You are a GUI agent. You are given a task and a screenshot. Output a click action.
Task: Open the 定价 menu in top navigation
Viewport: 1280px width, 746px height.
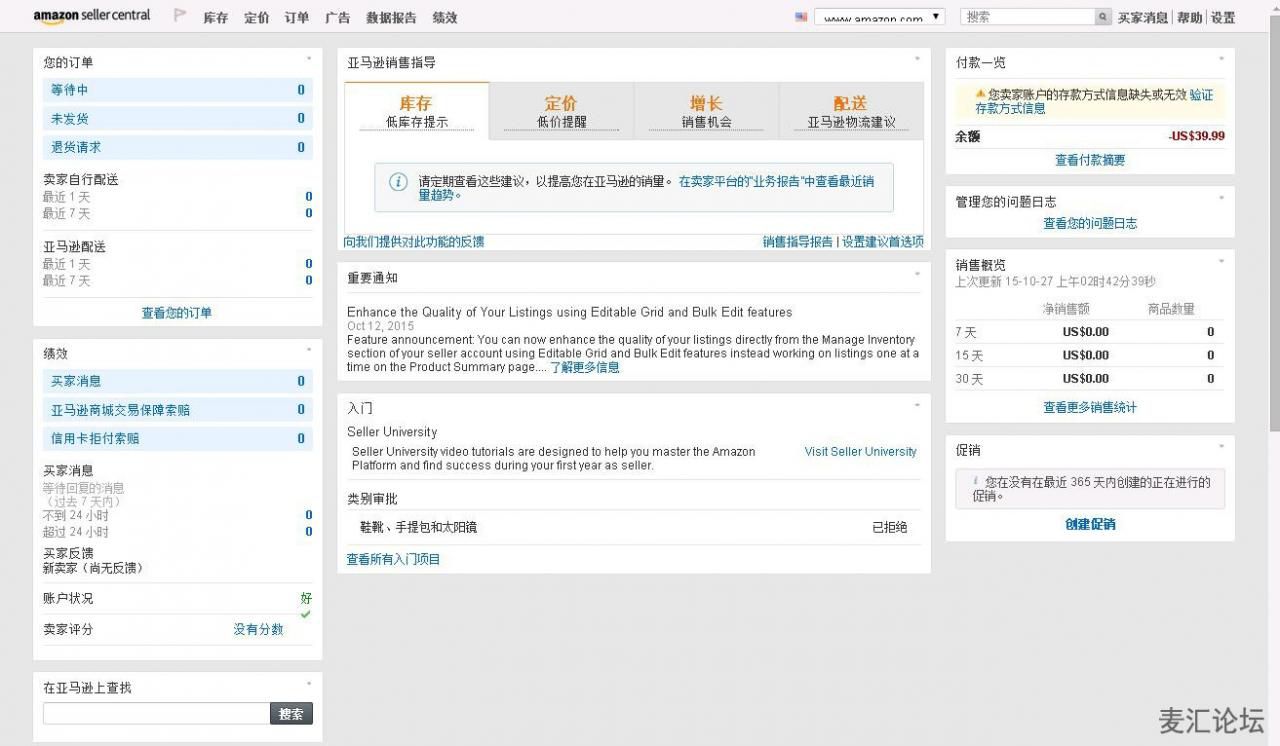coord(257,18)
